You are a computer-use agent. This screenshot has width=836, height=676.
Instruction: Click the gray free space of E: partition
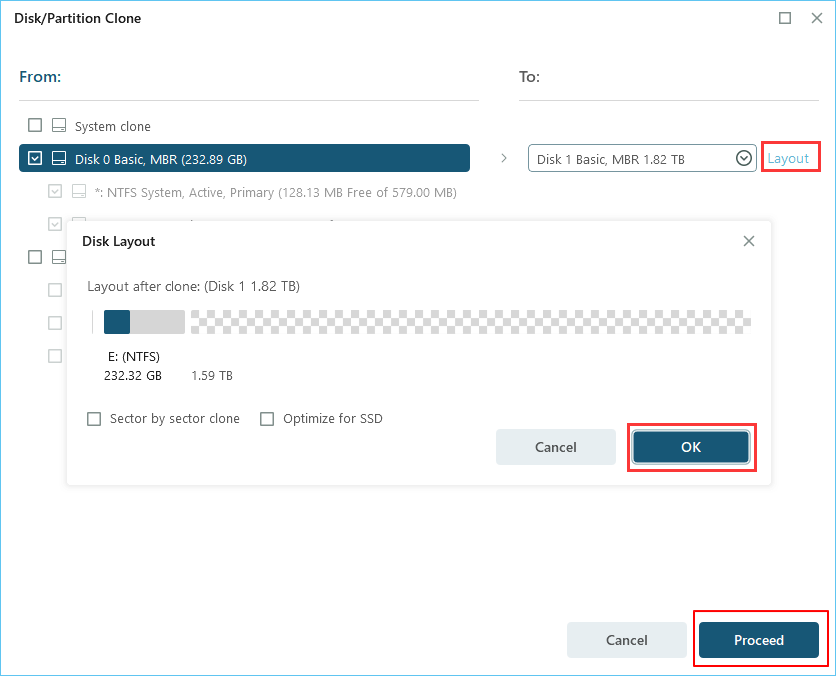tap(157, 322)
